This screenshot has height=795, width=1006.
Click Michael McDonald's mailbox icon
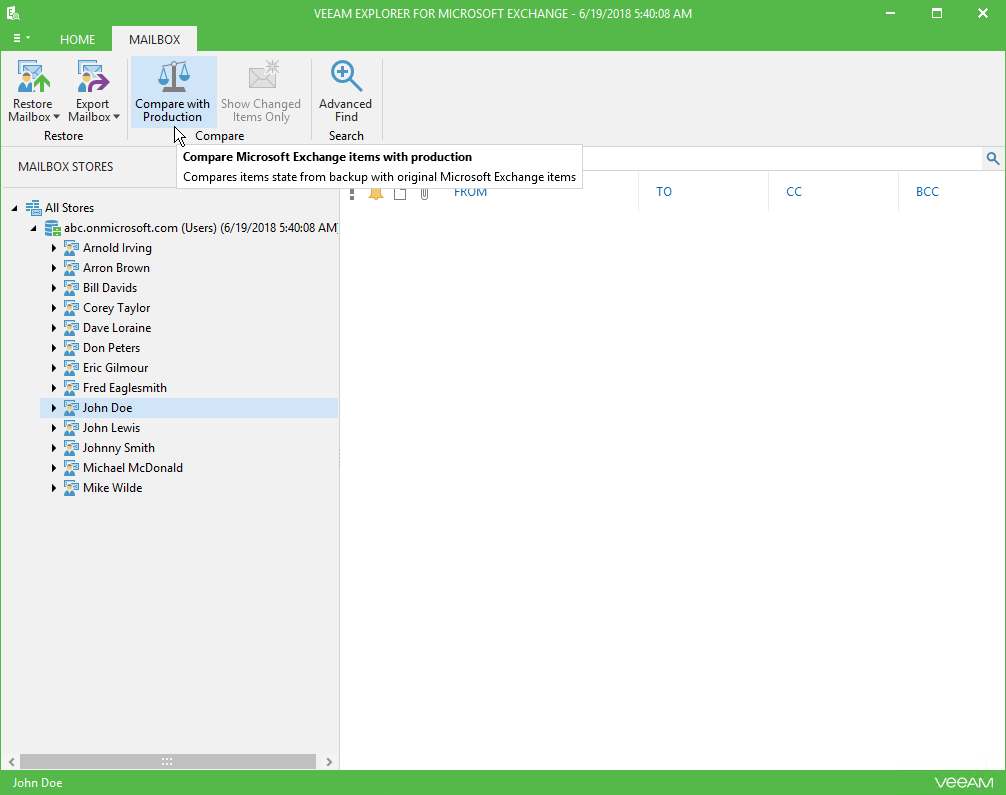71,468
